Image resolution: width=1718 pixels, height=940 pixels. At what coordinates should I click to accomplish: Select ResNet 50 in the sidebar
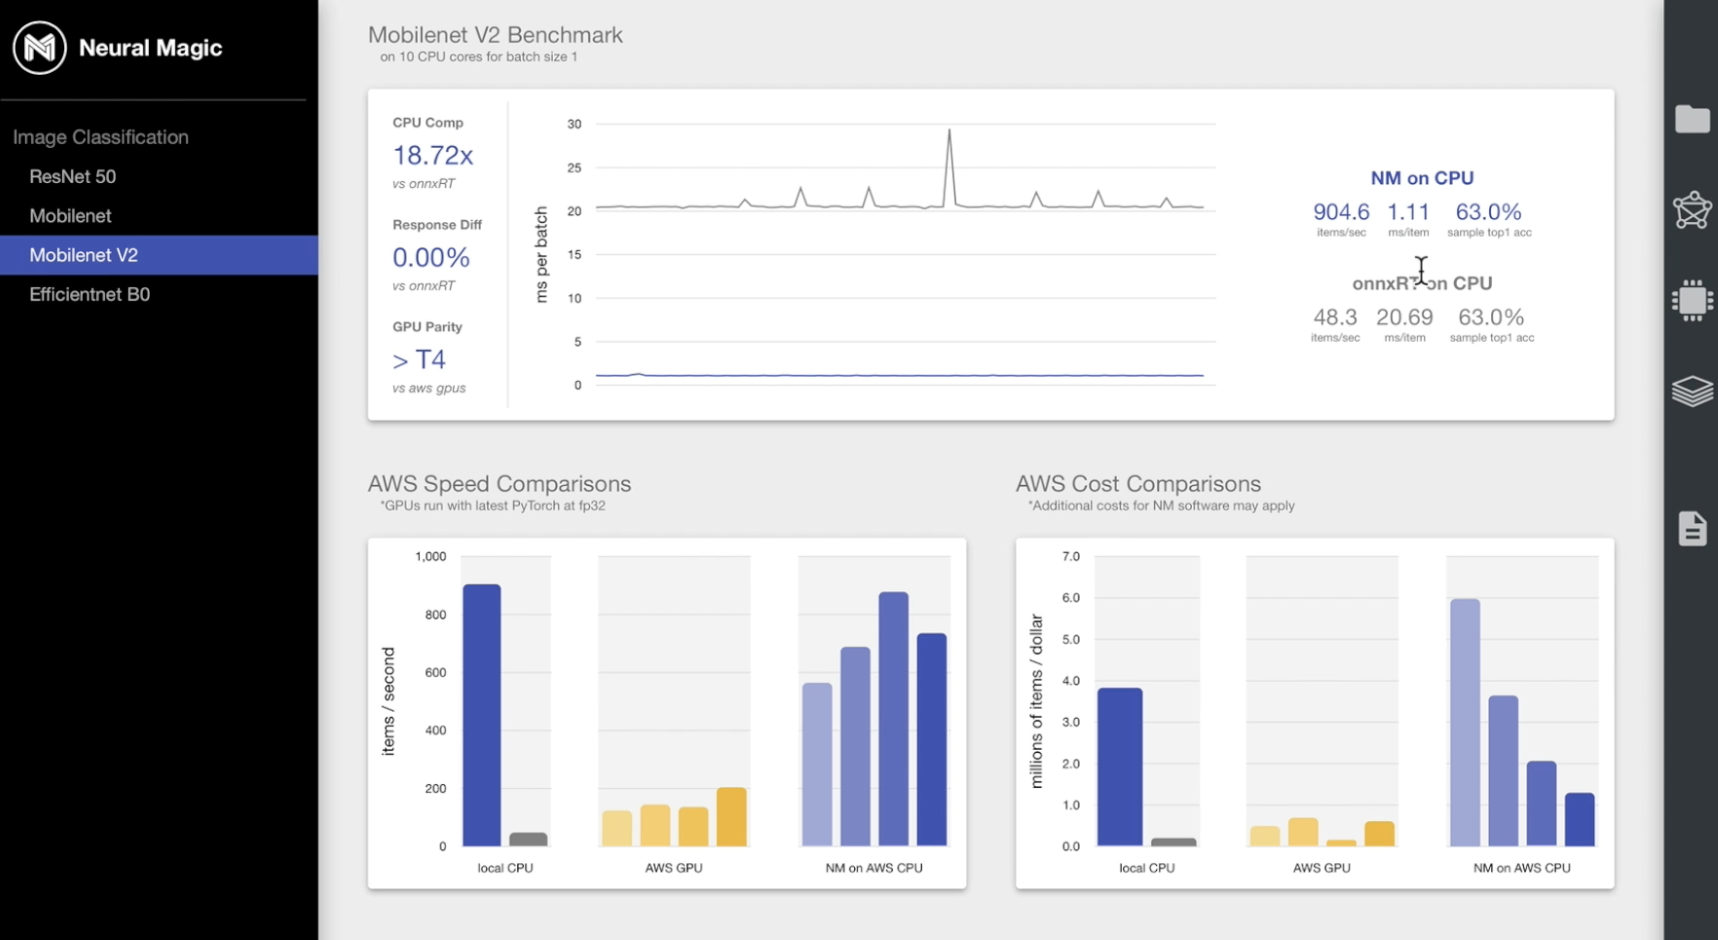tap(73, 176)
